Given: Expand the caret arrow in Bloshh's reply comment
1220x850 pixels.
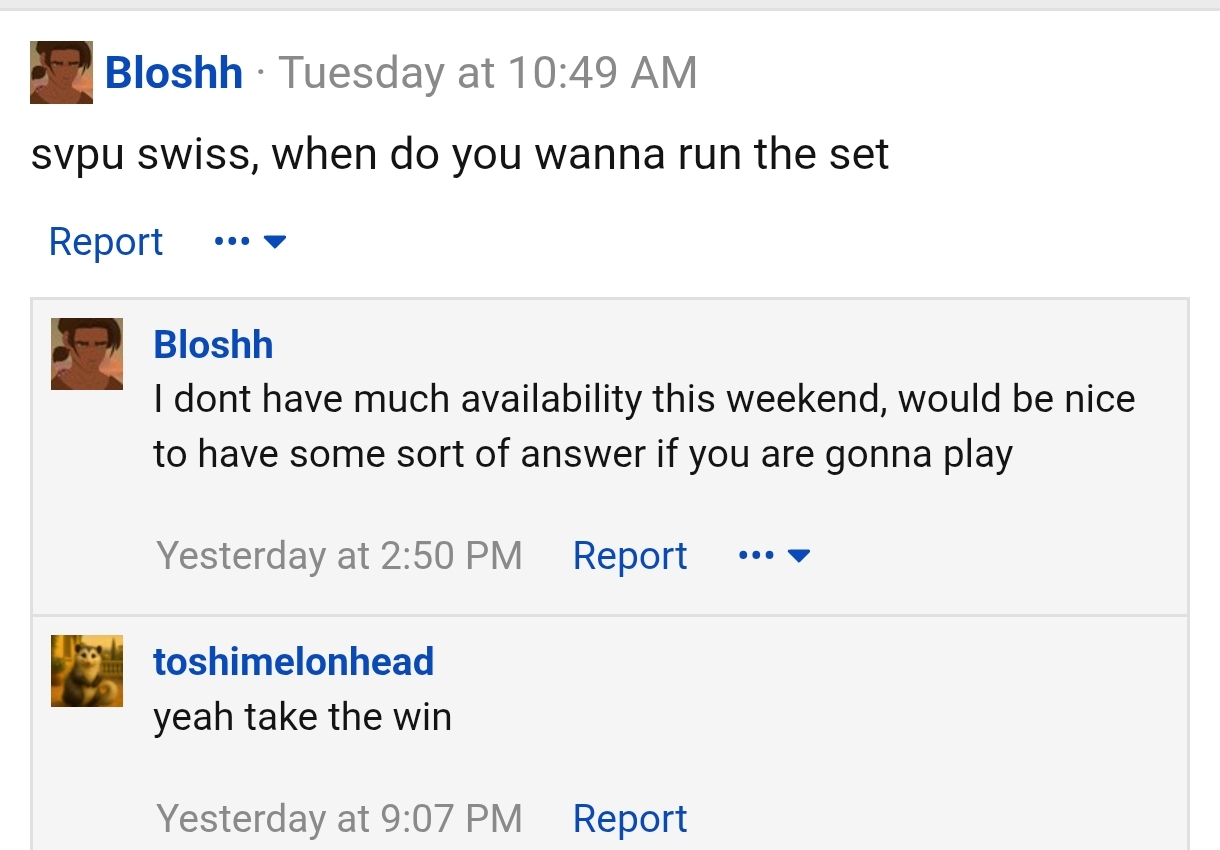Looking at the screenshot, I should 799,555.
